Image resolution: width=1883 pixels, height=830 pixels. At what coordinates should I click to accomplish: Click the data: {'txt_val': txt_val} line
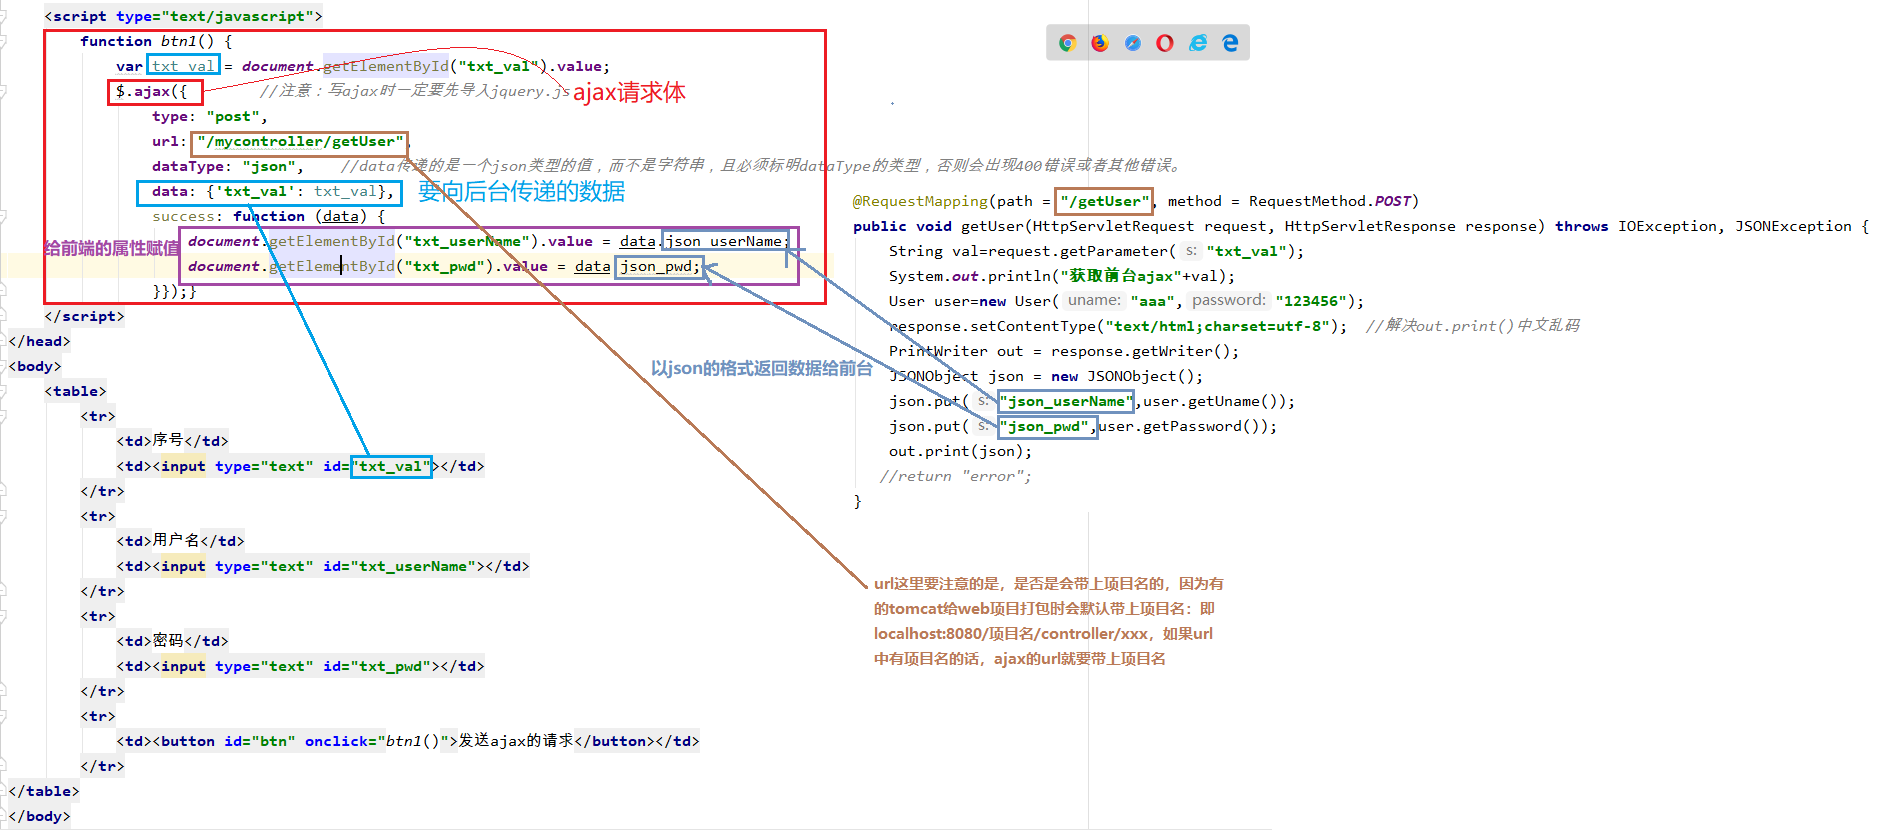click(272, 192)
